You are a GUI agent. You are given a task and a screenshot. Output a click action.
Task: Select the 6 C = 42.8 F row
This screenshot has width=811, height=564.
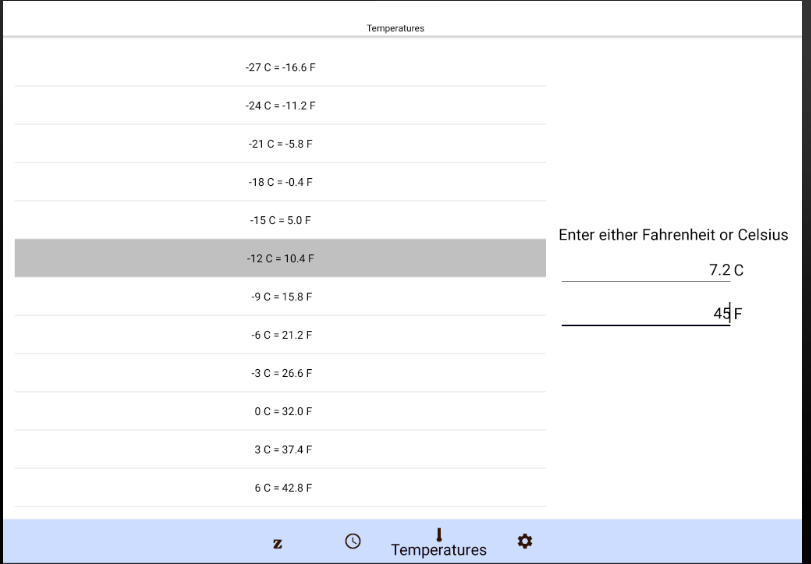280,488
